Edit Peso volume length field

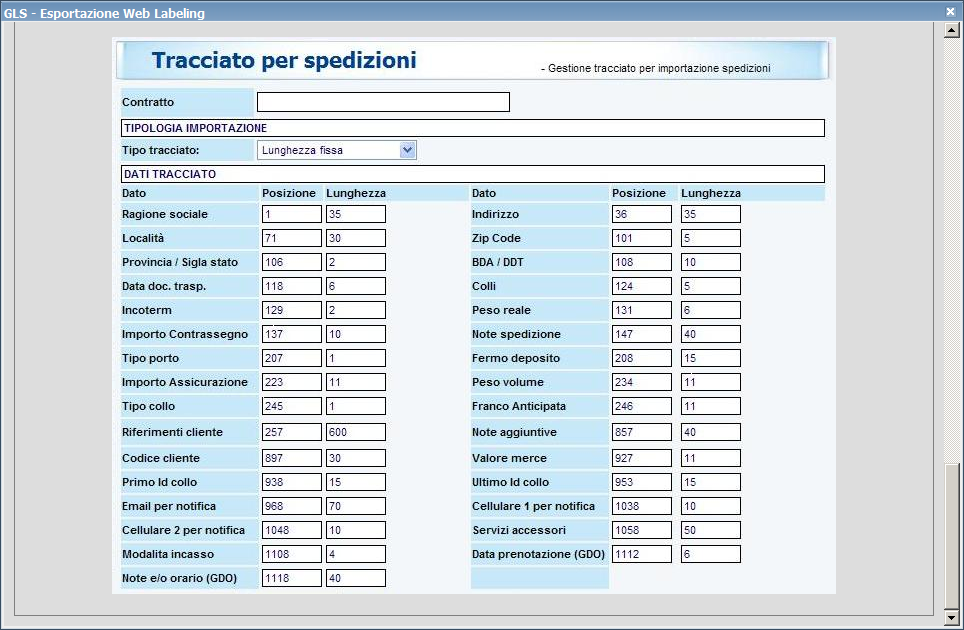711,382
